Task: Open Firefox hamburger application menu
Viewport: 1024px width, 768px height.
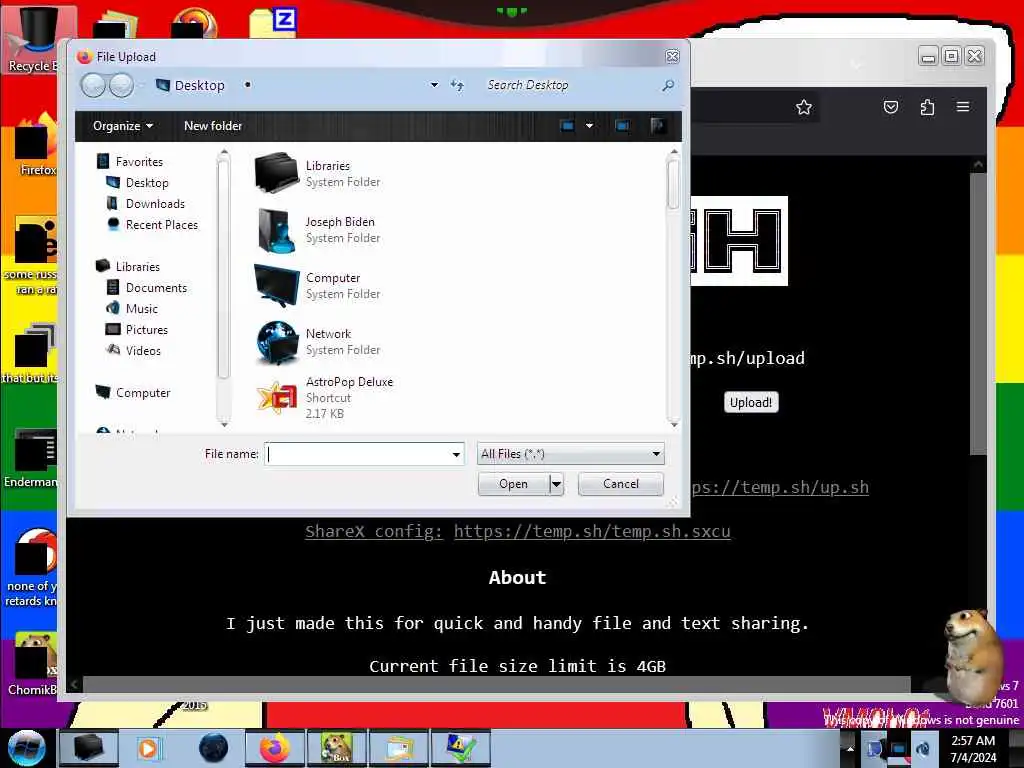Action: tap(963, 106)
